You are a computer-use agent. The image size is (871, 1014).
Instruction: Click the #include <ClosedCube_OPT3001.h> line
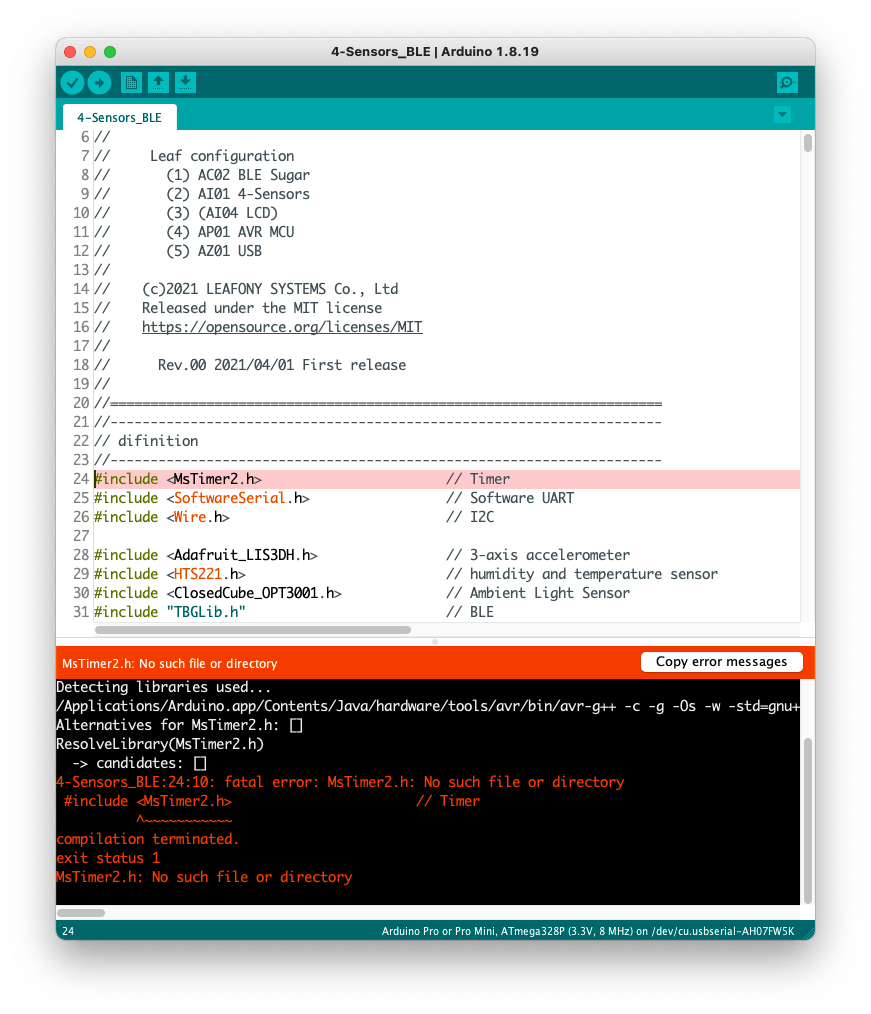tap(218, 592)
